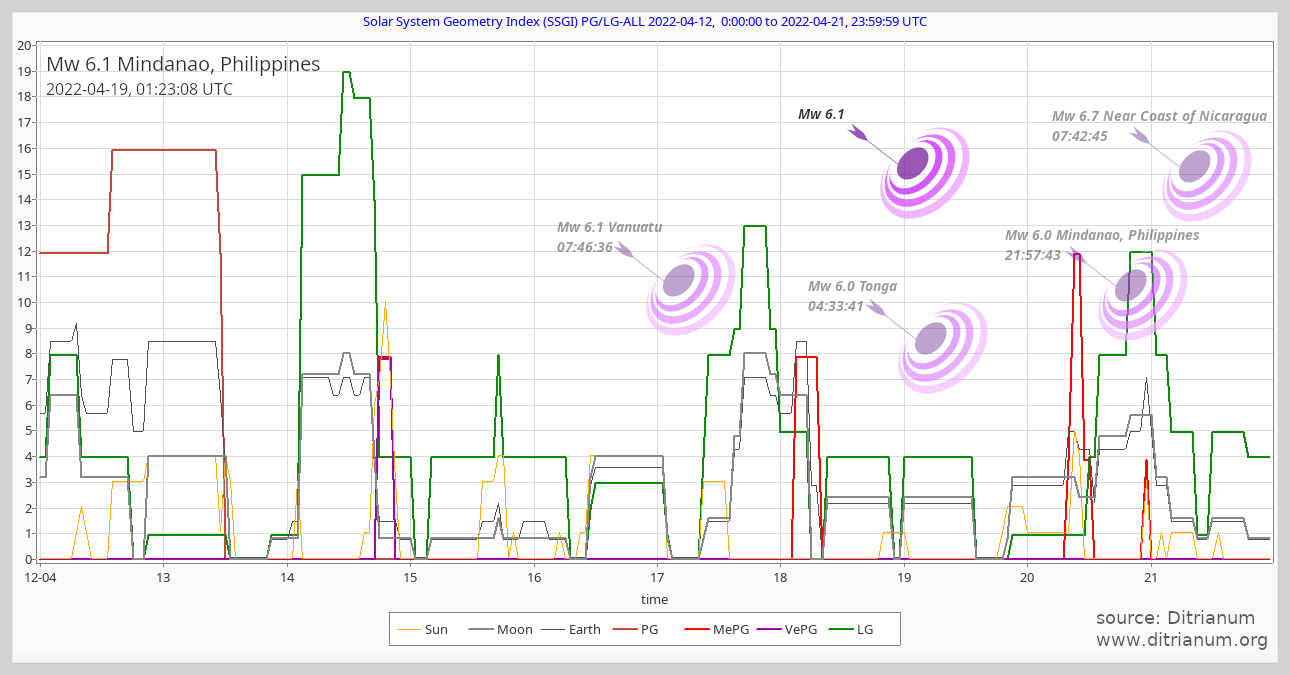Click the green LG peak at 19
This screenshot has height=675, width=1290.
(x=346, y=72)
